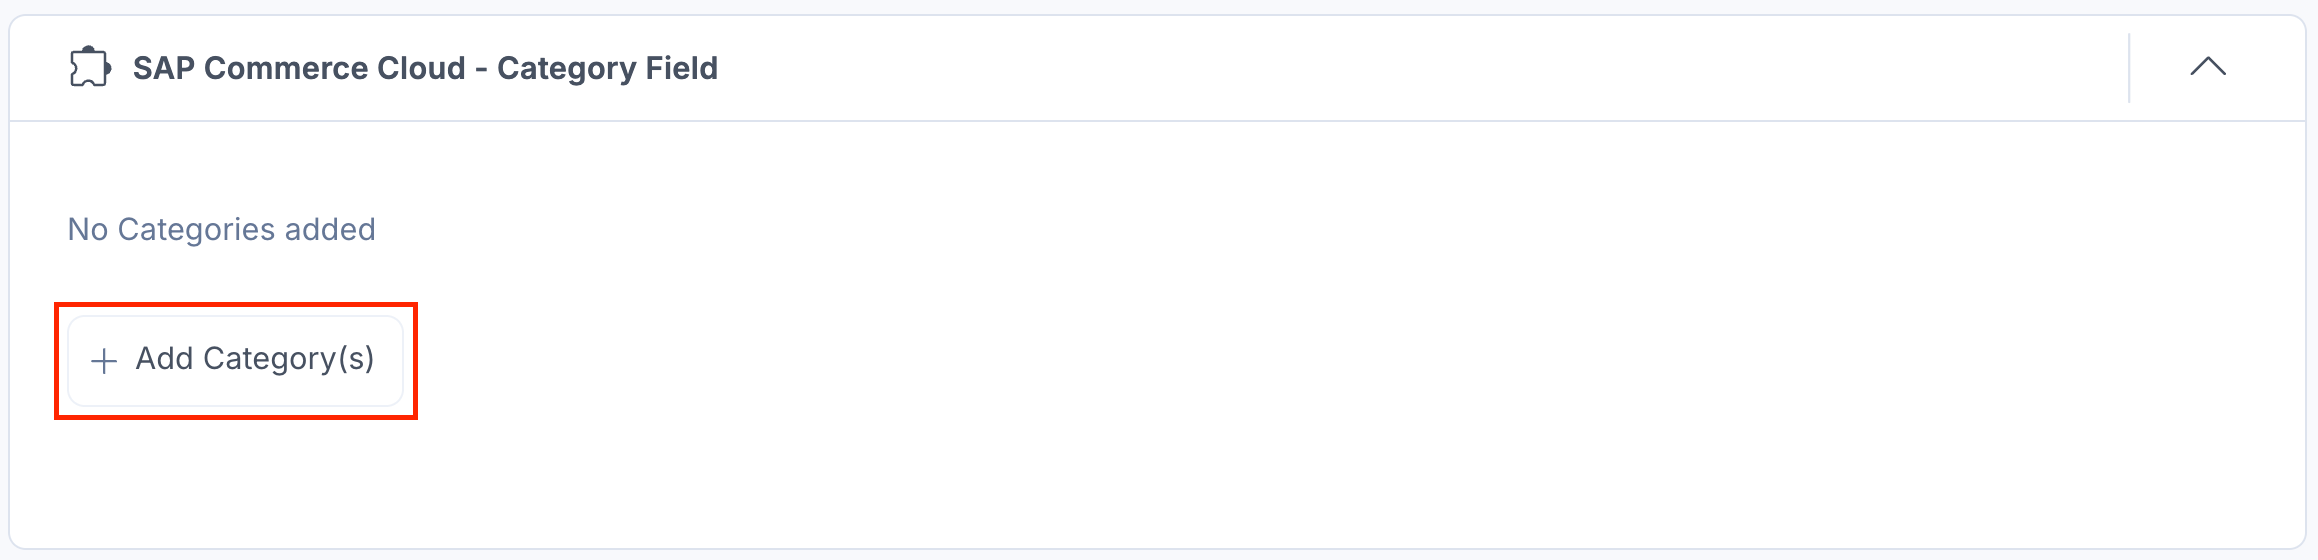Click the No Categories added text
This screenshot has height=560, width=2318.
222,229
